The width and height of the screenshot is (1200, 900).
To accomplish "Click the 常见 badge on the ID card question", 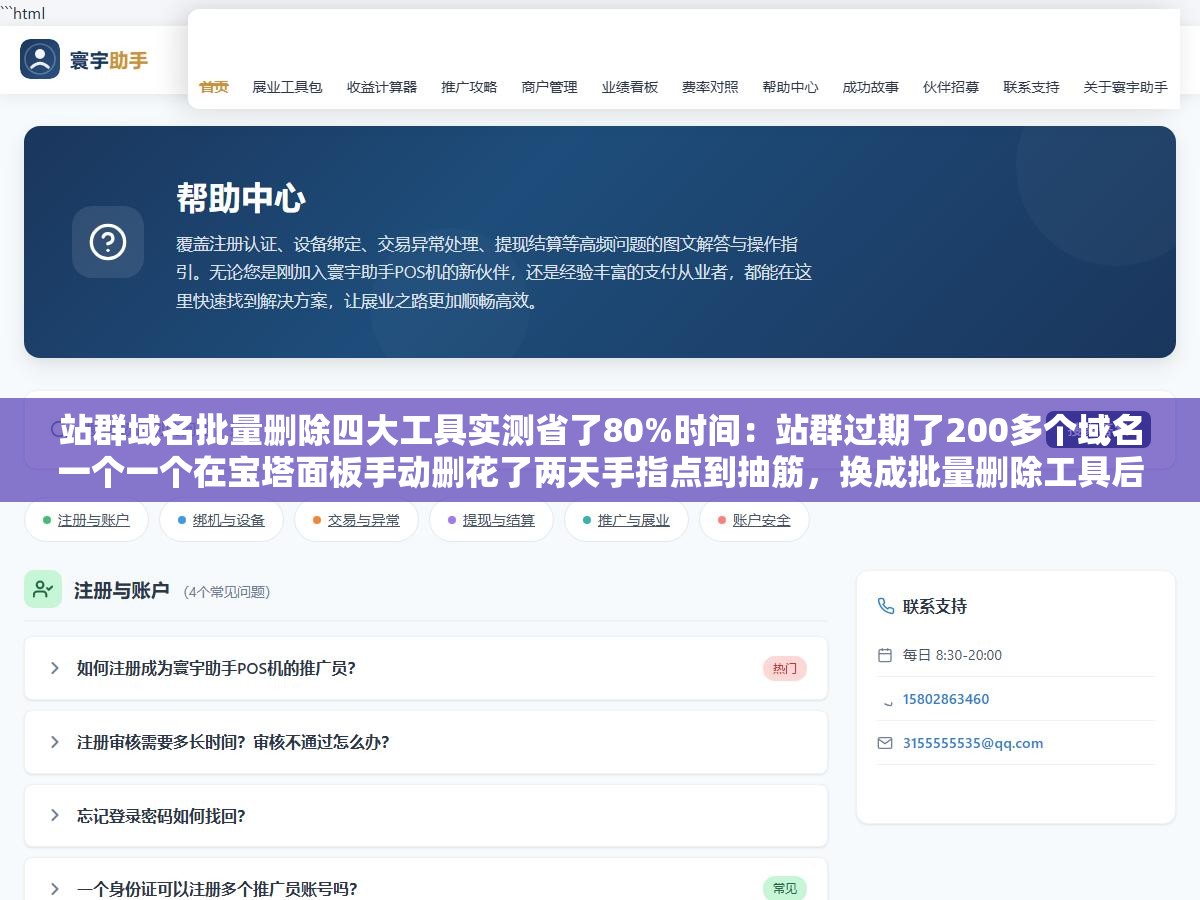I will [785, 888].
